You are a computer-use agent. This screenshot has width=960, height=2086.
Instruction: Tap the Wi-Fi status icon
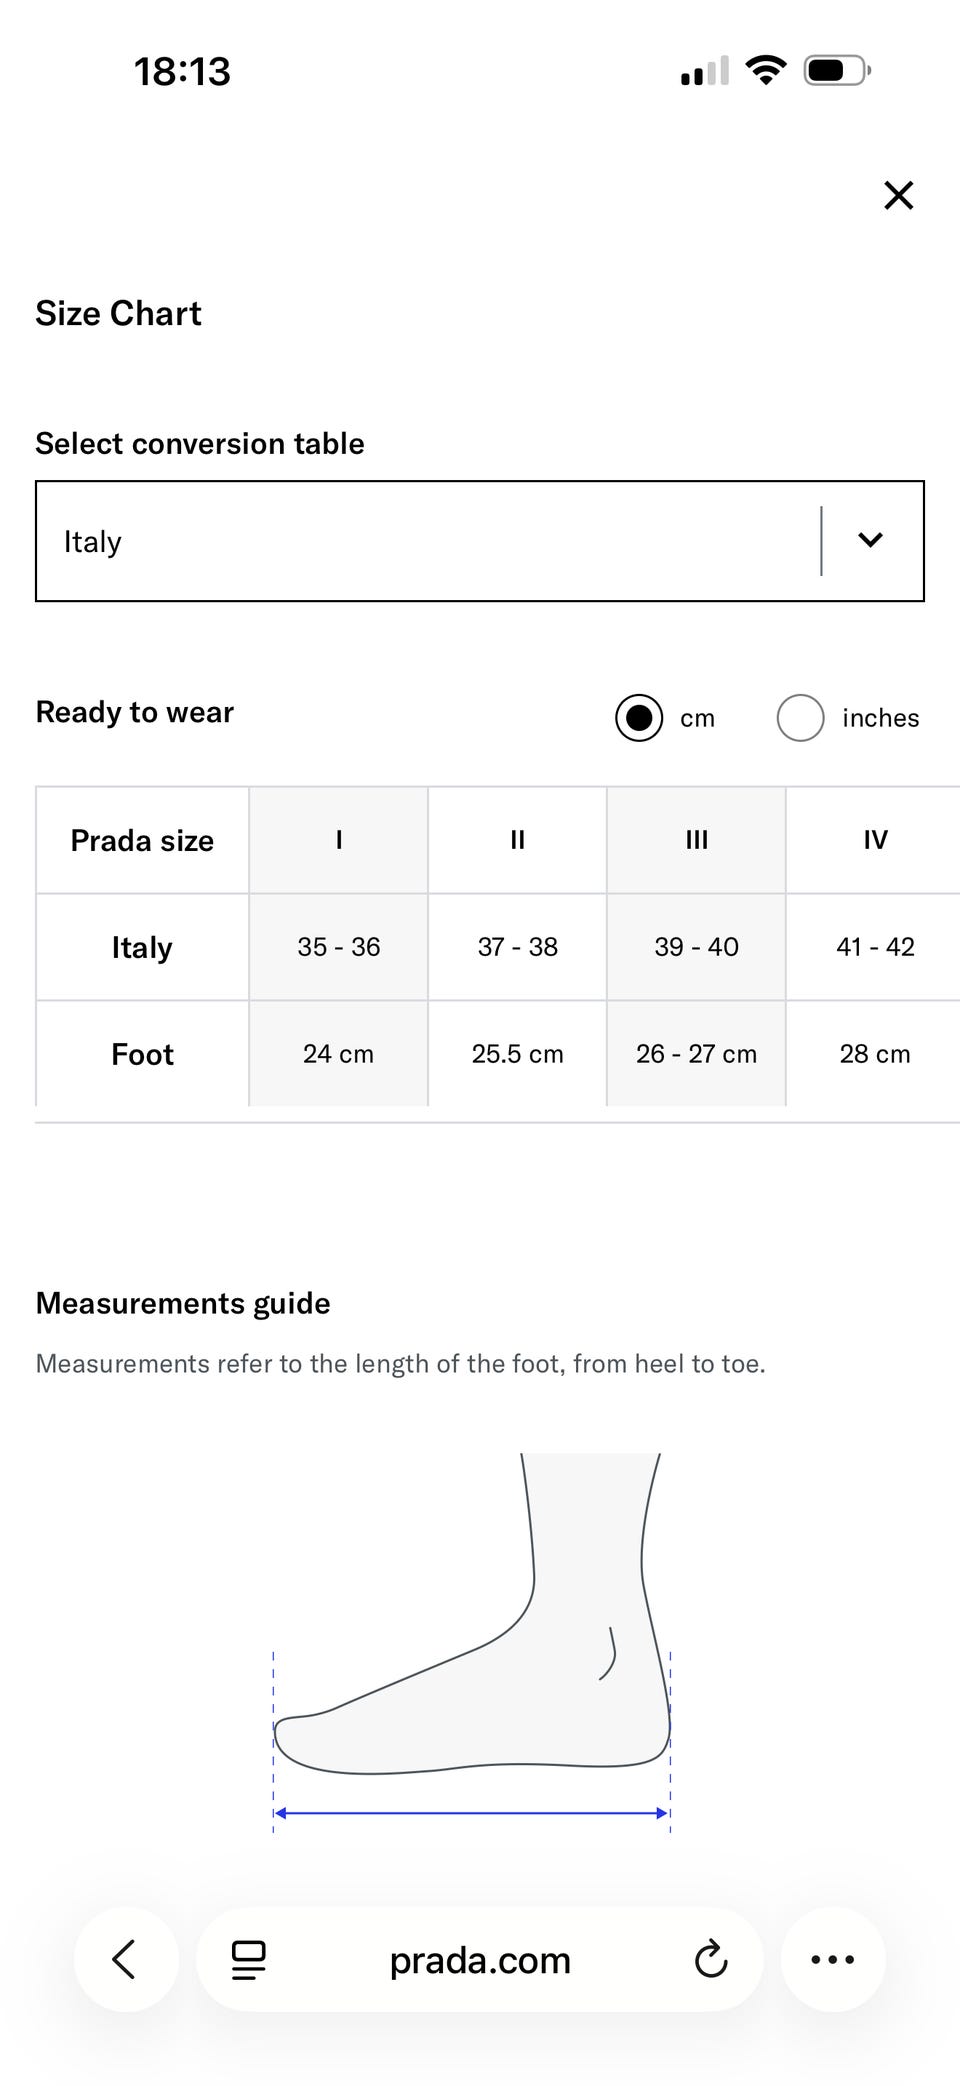(766, 71)
